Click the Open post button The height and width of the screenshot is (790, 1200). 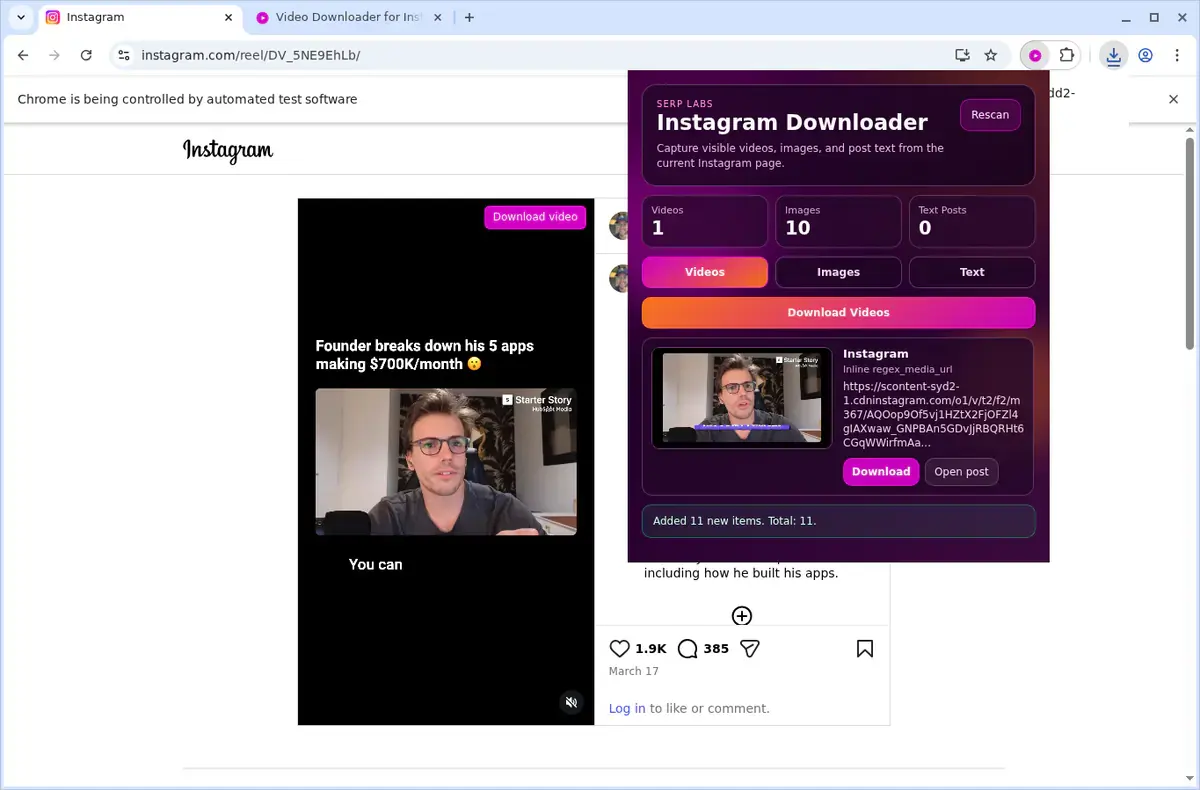click(961, 471)
